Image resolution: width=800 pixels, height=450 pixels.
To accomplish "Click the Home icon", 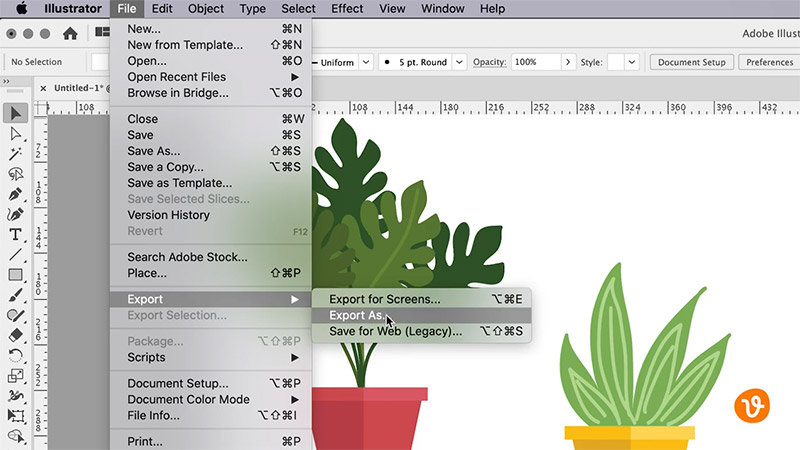I will [70, 34].
